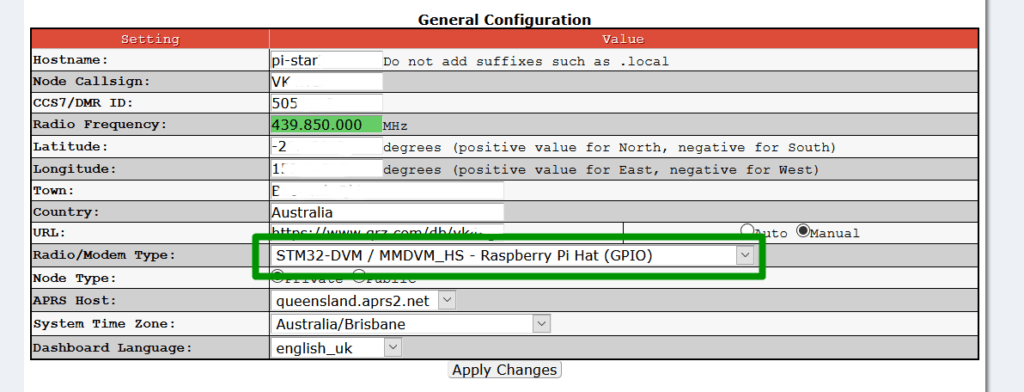
Task: Click the General Configuration heading
Action: (x=504, y=20)
